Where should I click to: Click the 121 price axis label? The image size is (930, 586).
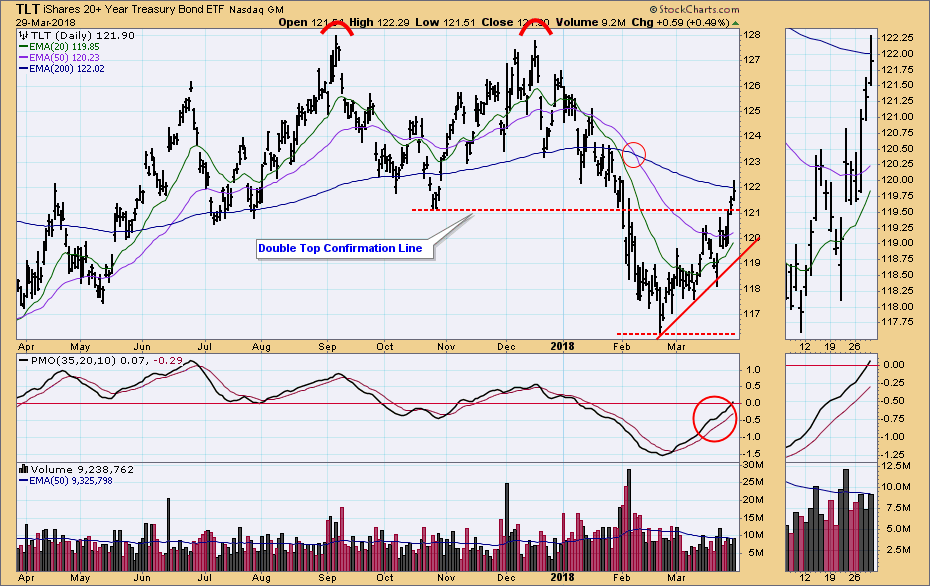pos(751,212)
